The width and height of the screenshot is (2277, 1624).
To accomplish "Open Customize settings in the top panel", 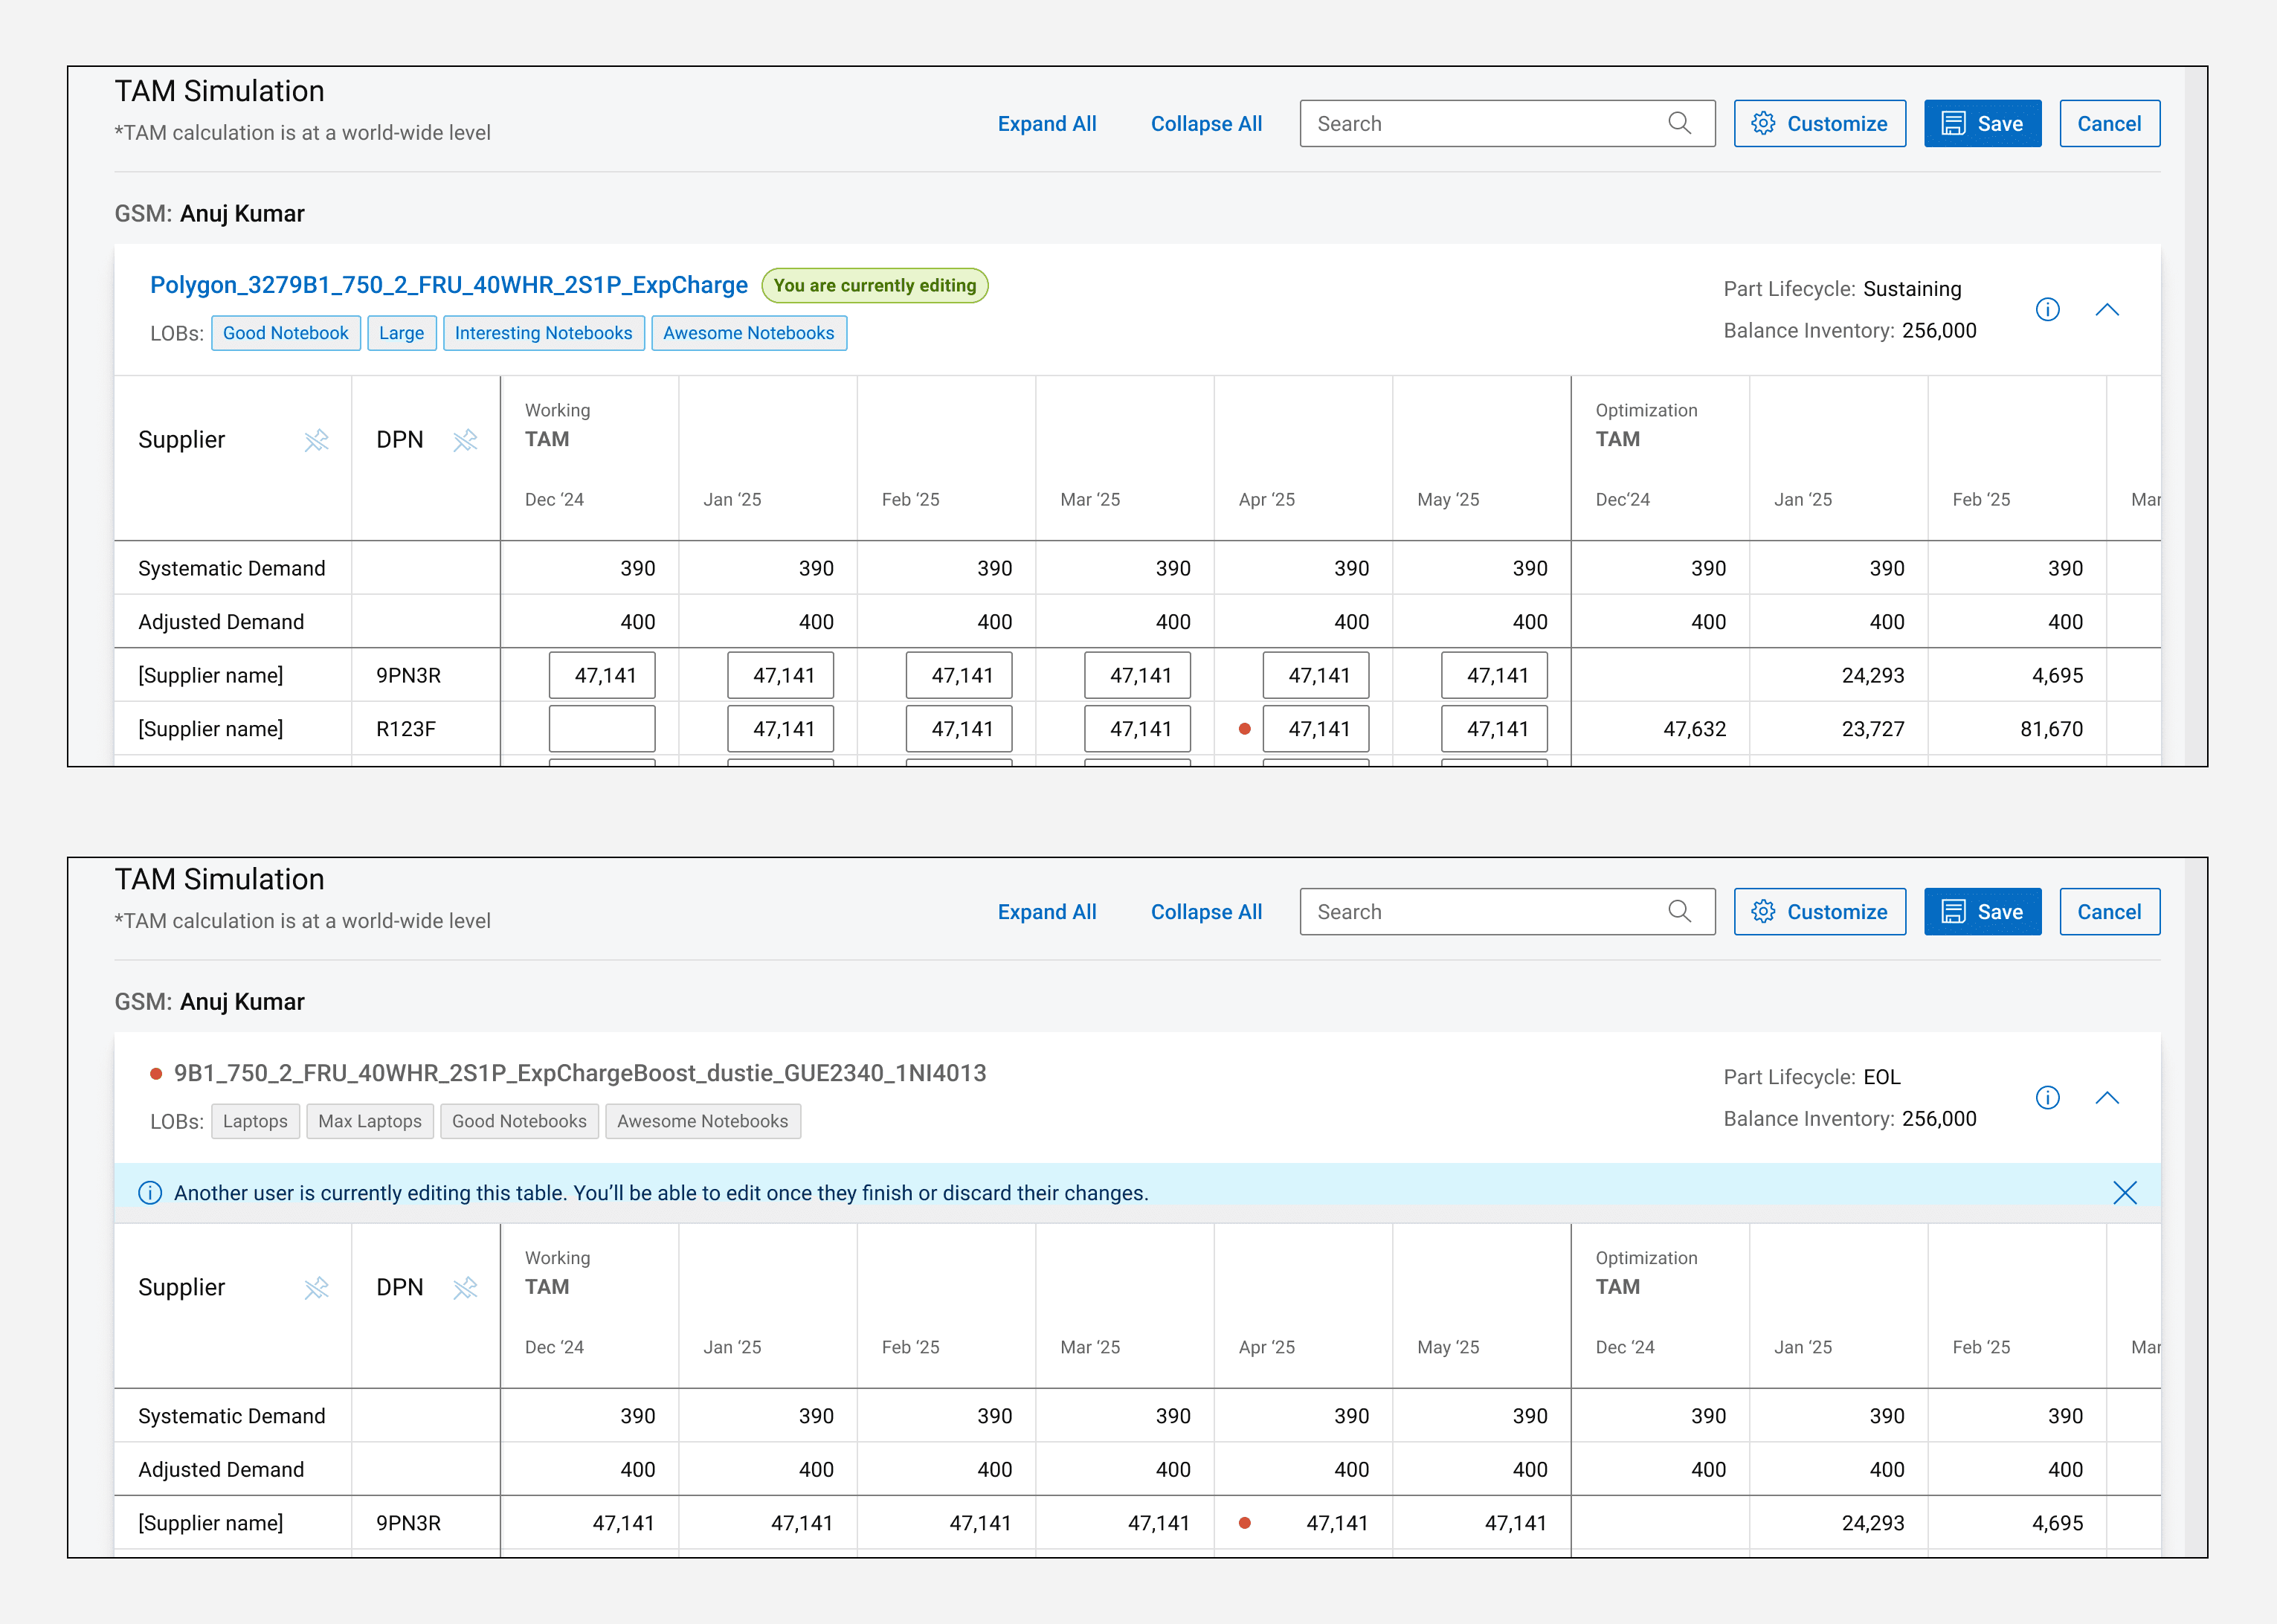I will (1819, 124).
